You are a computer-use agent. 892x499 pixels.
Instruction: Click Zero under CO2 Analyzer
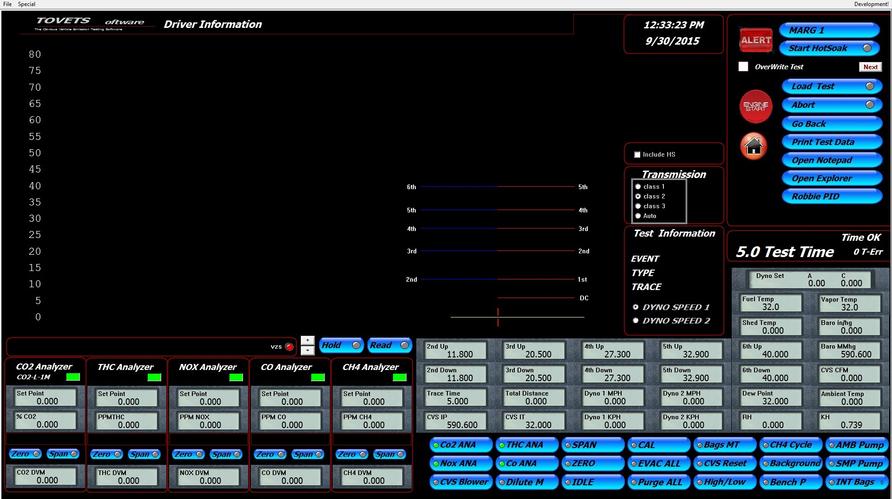point(25,454)
